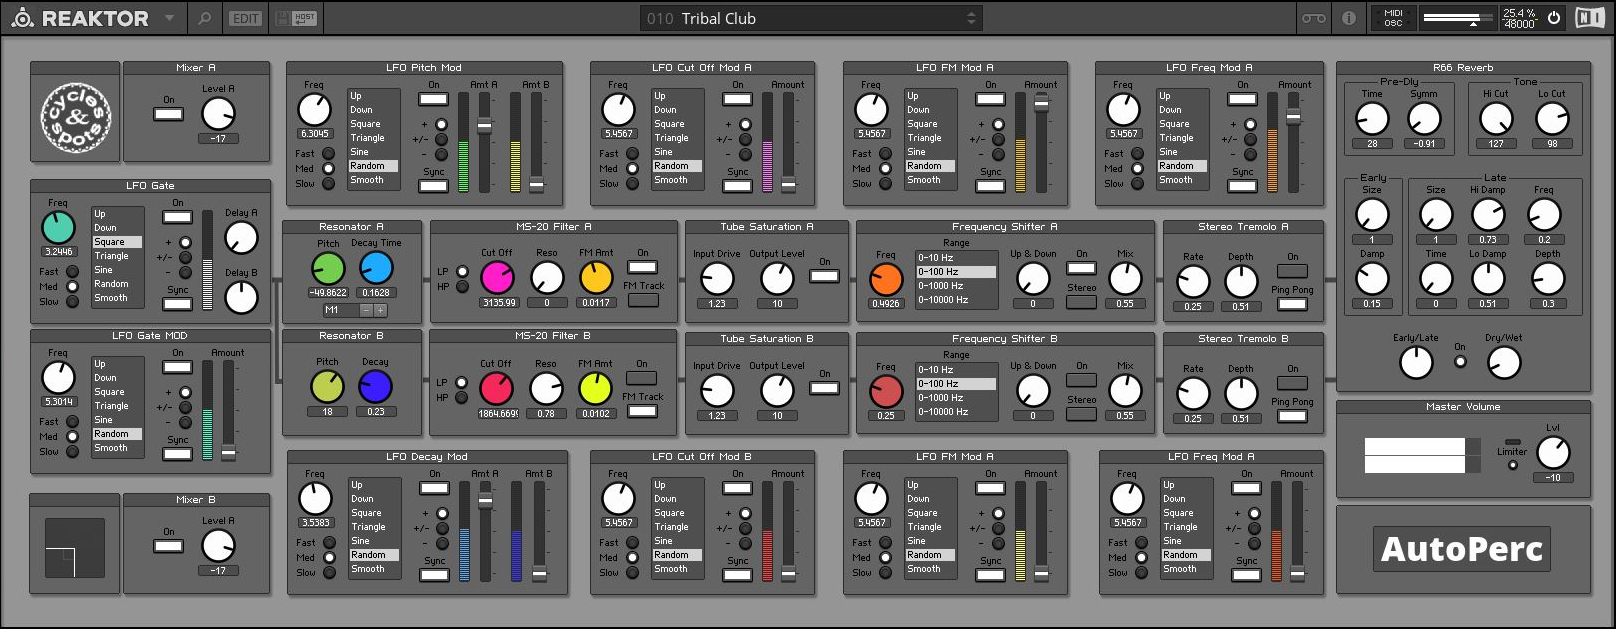
Task: Select Fast speed in LFO Pitch Mod
Action: (328, 154)
